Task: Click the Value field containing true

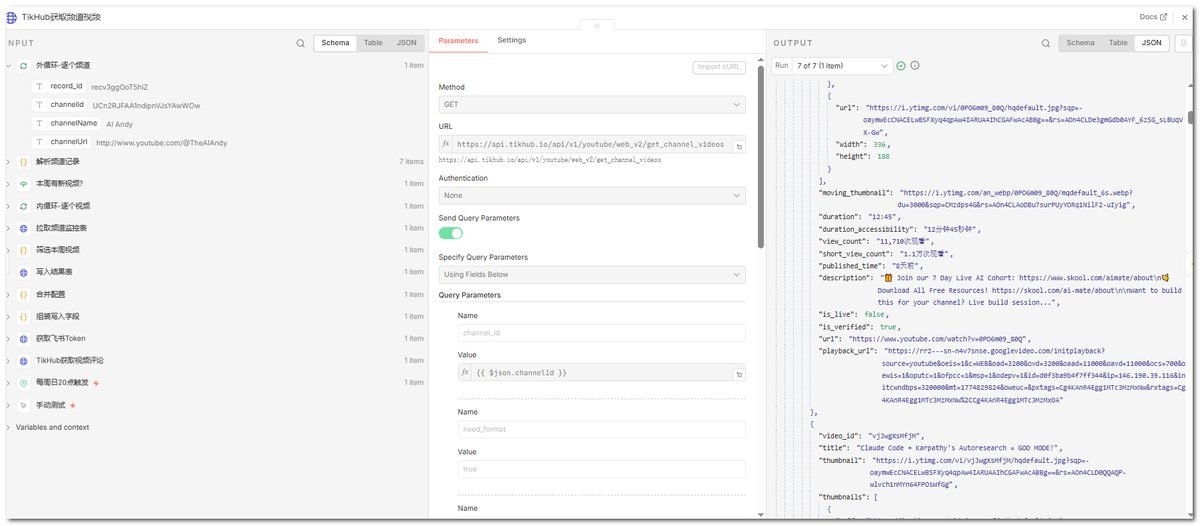Action: coord(602,469)
